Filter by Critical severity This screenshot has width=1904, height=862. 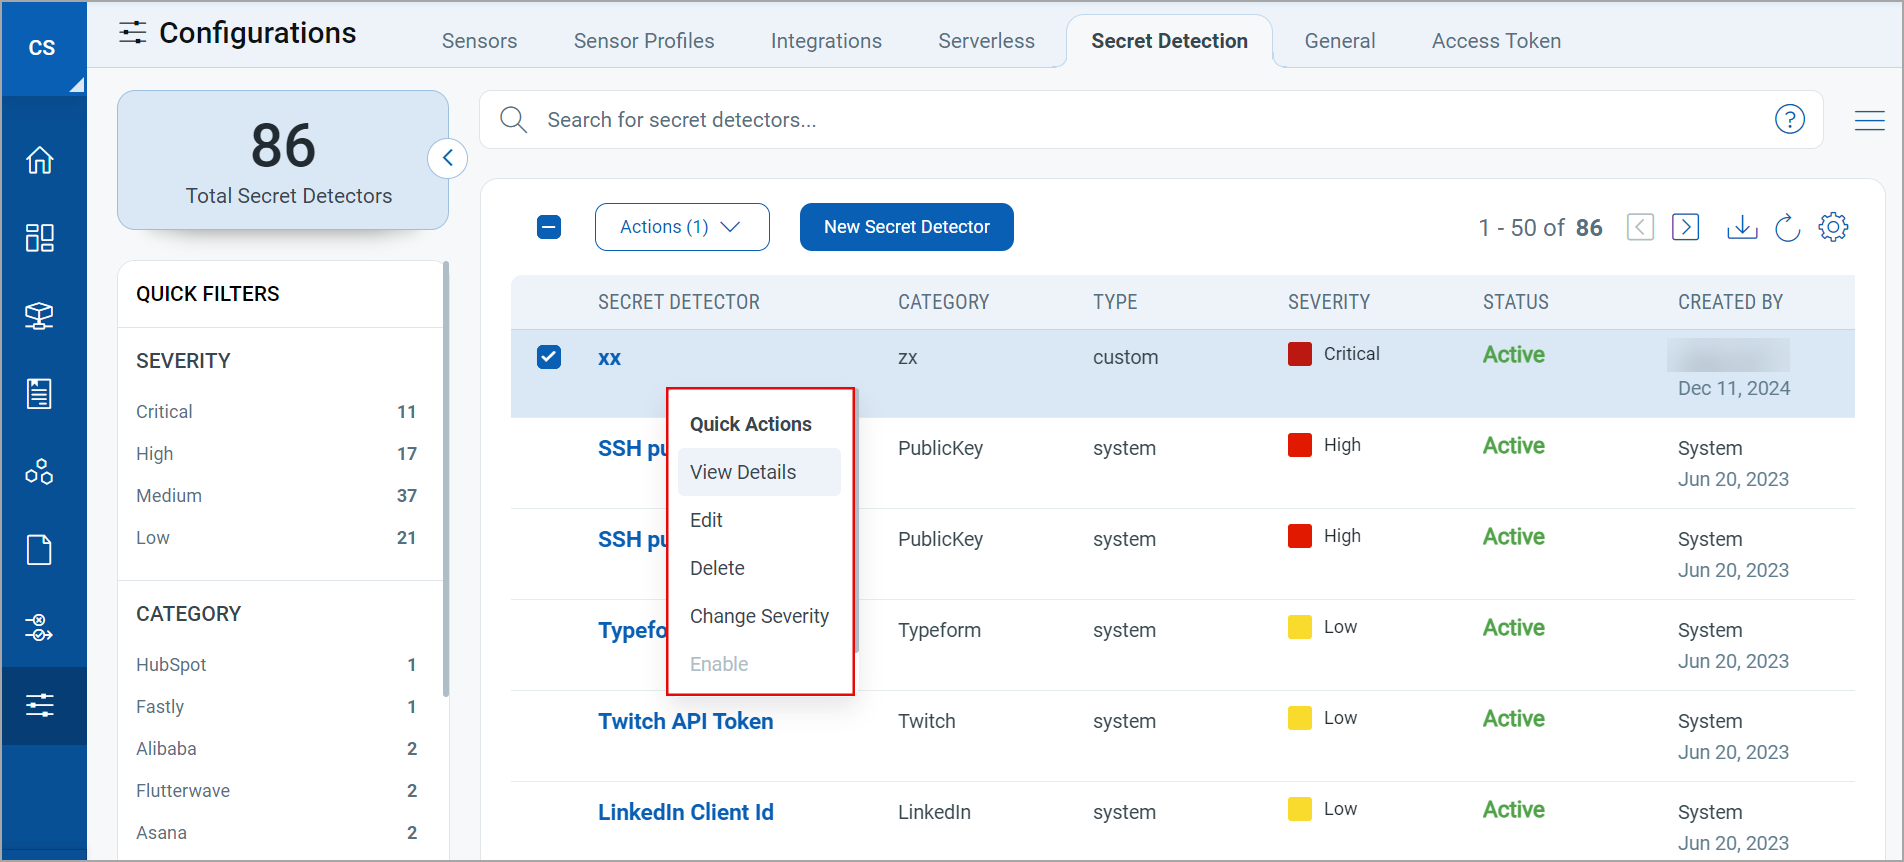165,412
